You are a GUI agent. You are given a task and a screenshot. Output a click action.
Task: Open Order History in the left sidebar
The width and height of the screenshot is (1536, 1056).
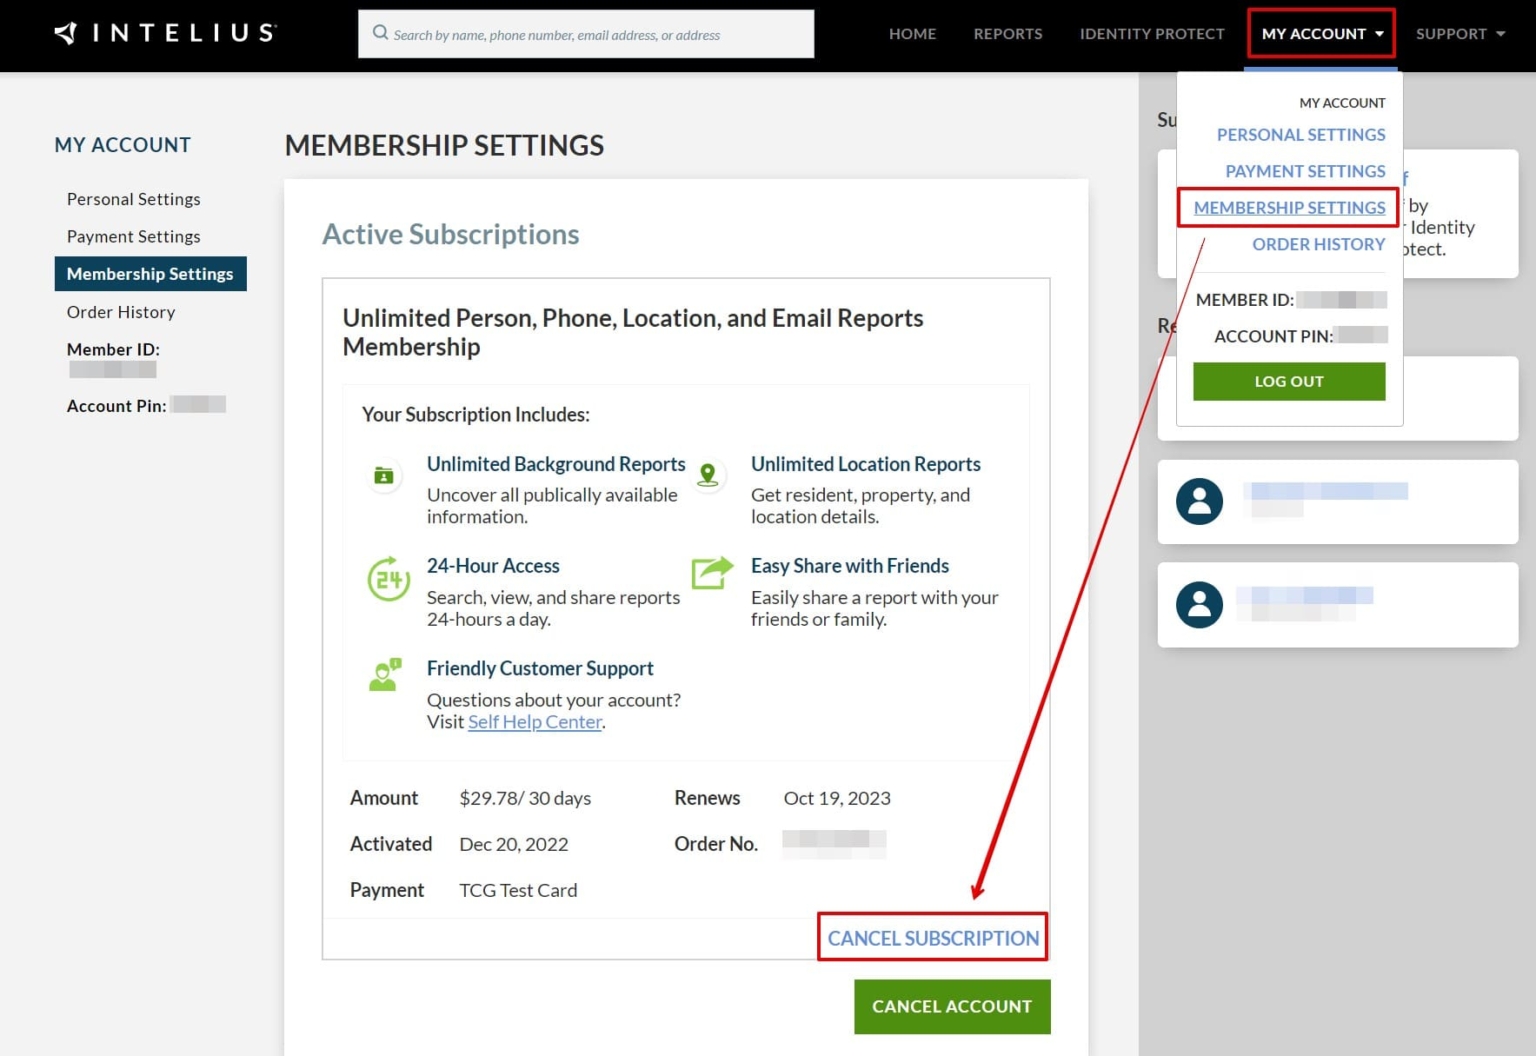pos(121,312)
